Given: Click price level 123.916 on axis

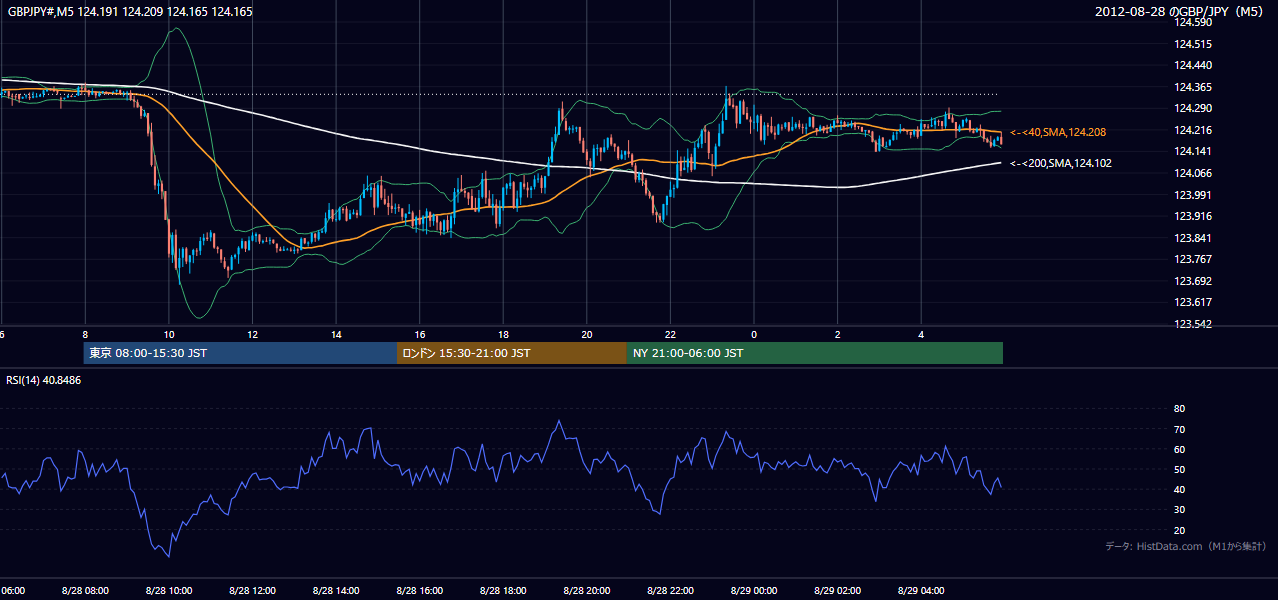Looking at the screenshot, I should (1192, 216).
